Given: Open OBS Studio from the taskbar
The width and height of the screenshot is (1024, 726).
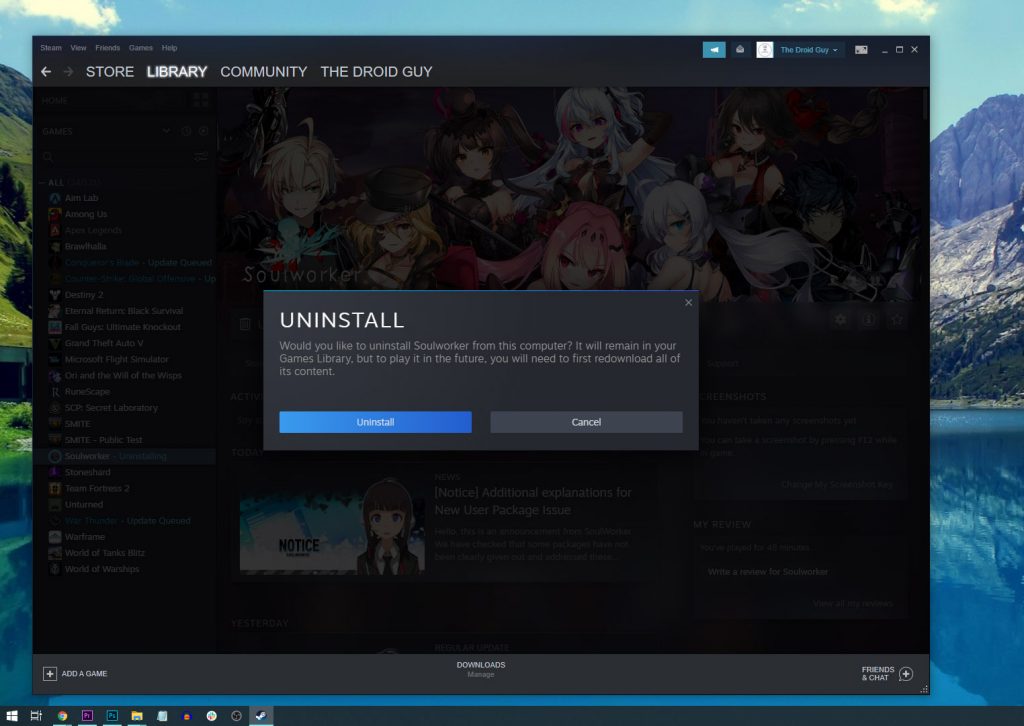Looking at the screenshot, I should pos(236,716).
